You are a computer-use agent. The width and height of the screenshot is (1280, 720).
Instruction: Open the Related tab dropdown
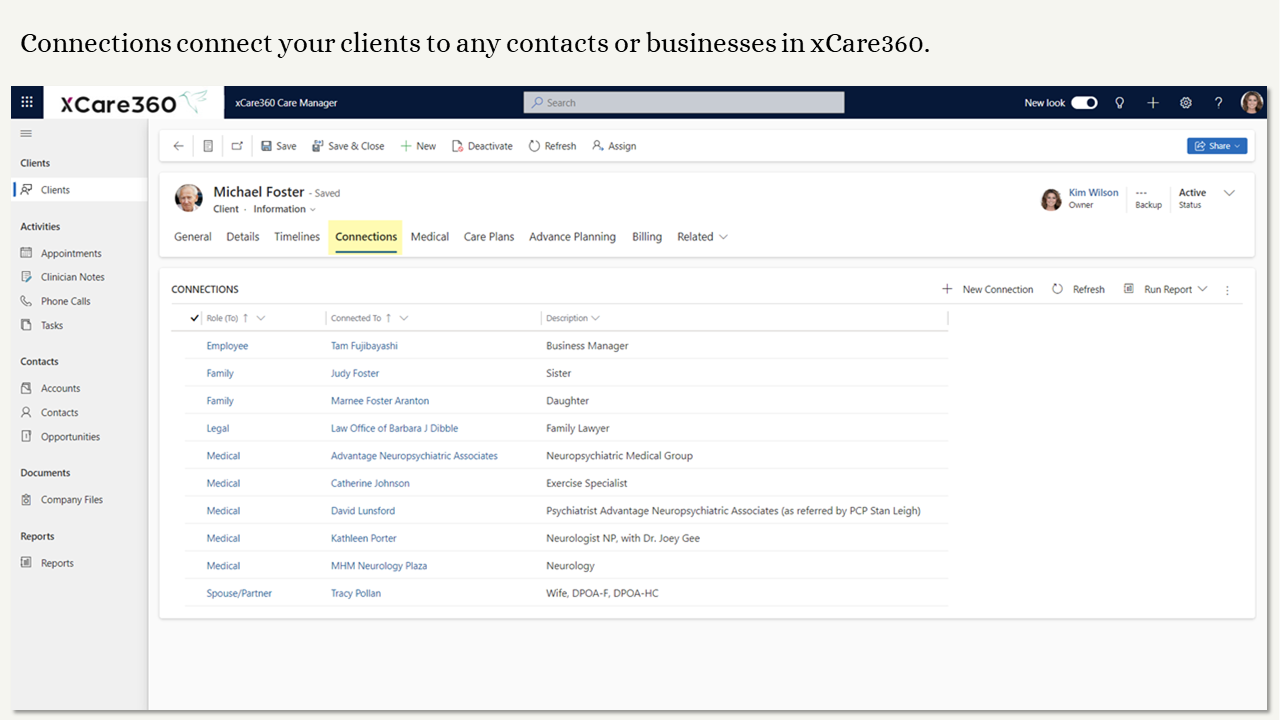pyautogui.click(x=702, y=237)
